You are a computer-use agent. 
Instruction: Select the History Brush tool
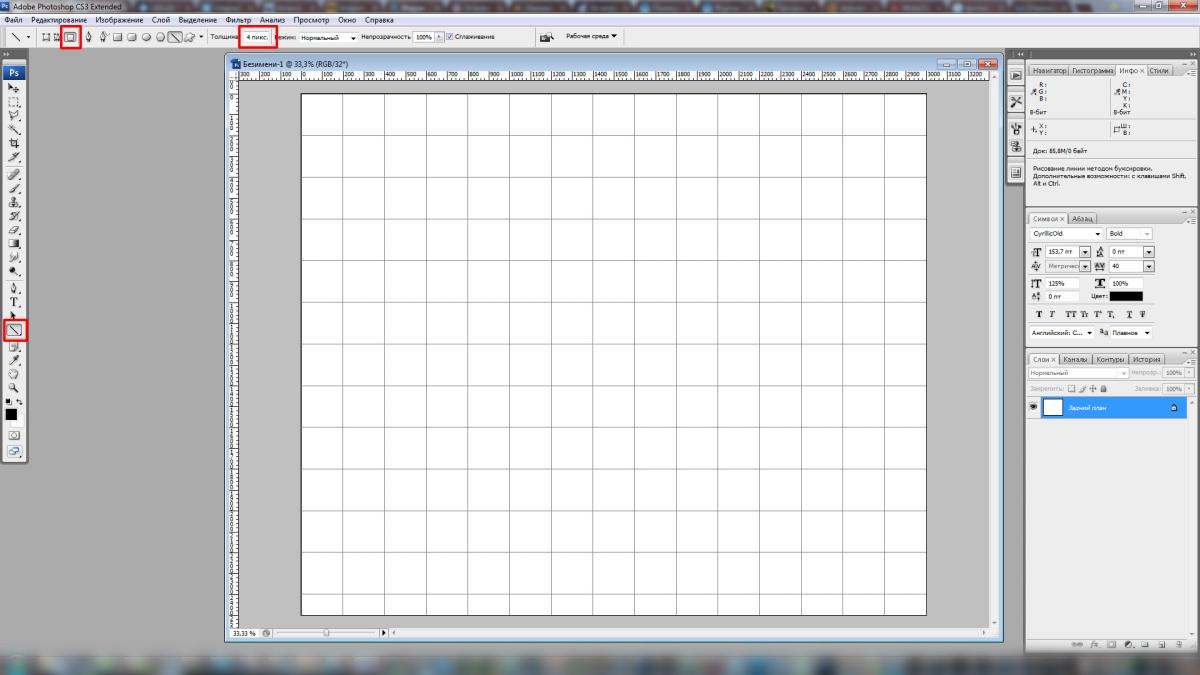(15, 216)
